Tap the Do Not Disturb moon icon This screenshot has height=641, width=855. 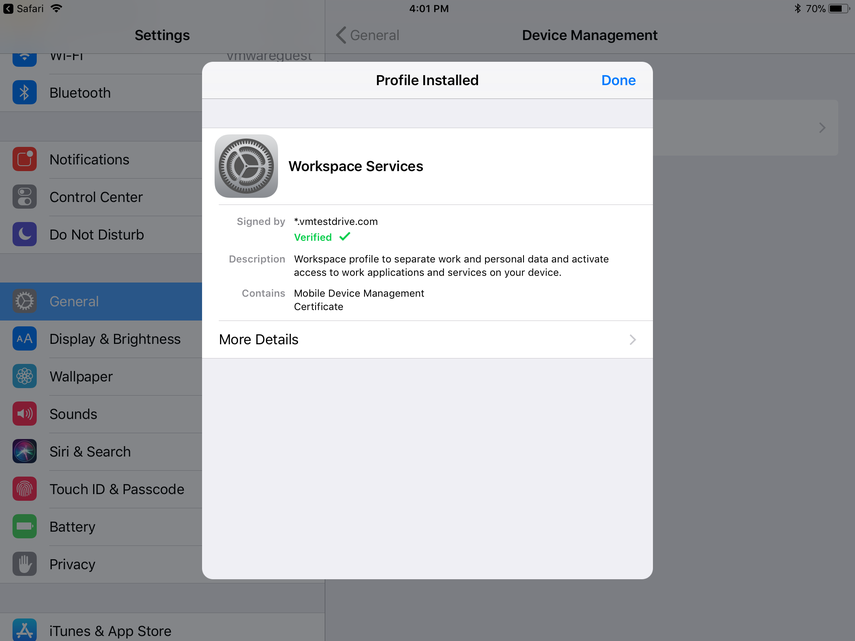(x=25, y=234)
